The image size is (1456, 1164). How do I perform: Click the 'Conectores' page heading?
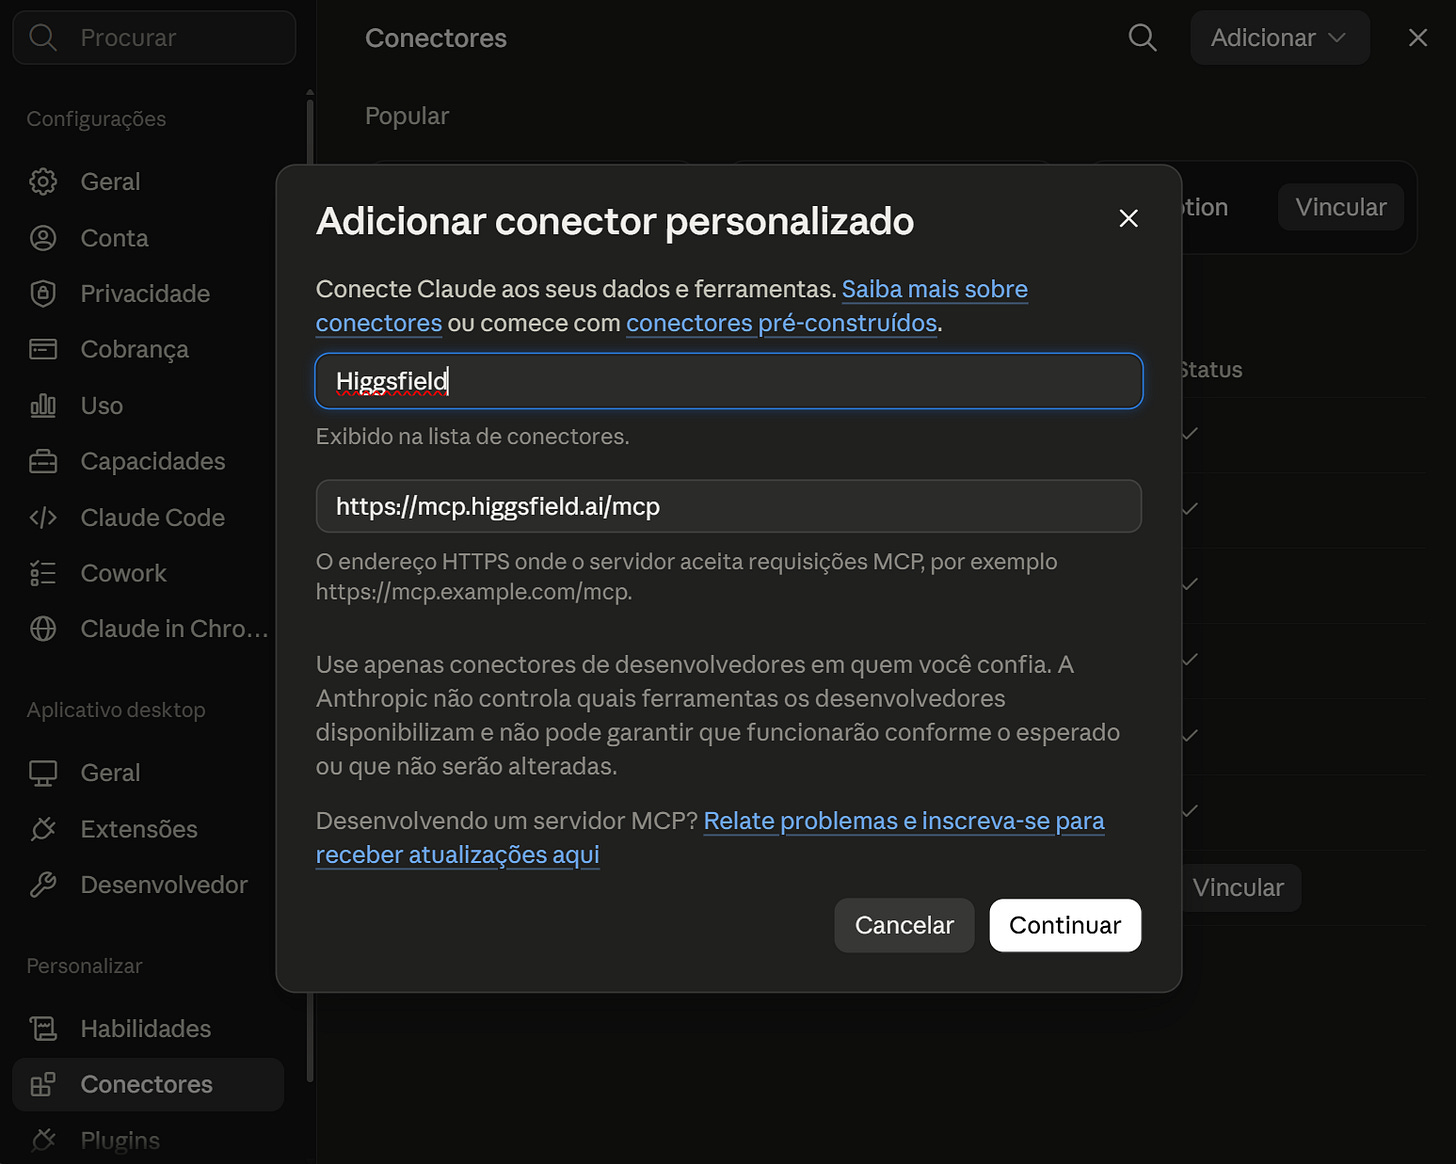click(436, 38)
